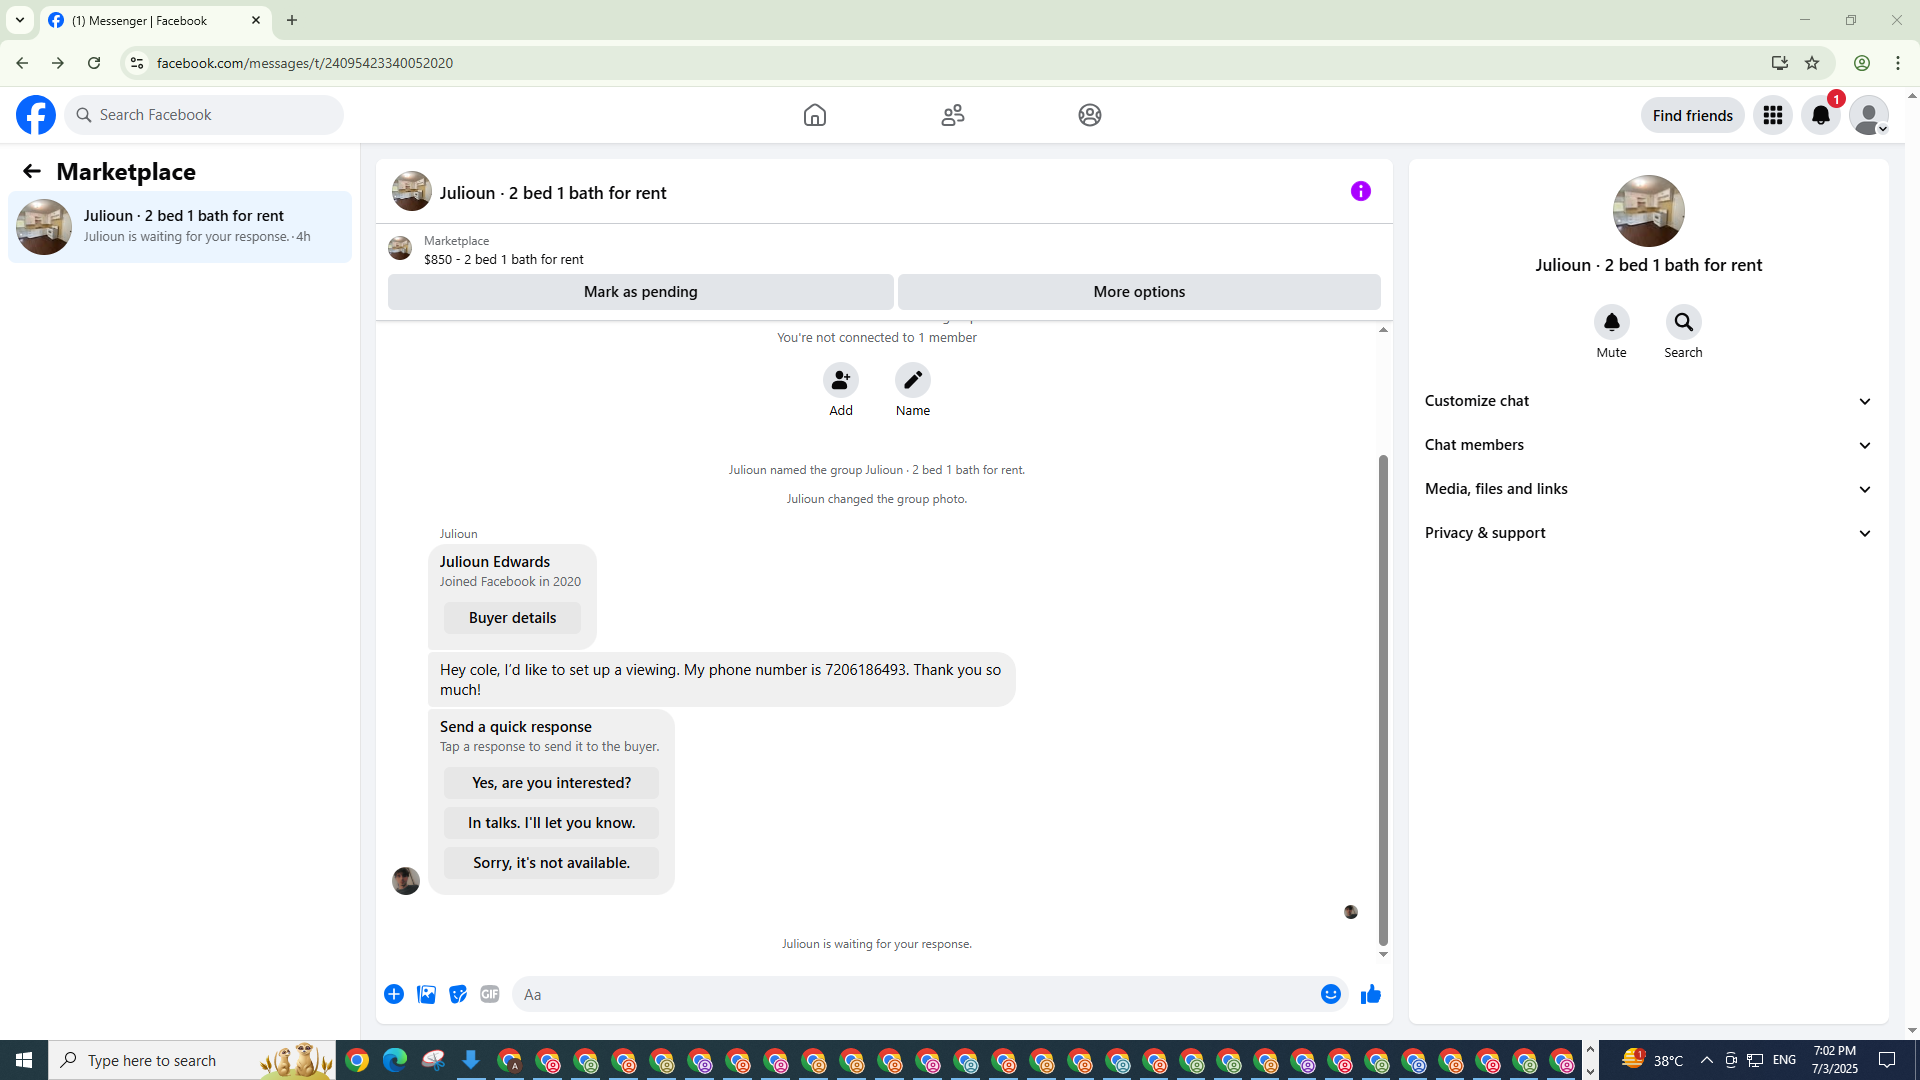Screen dimensions: 1920x1080
Task: Click the blue plus more actions icon
Action: [x=394, y=994]
